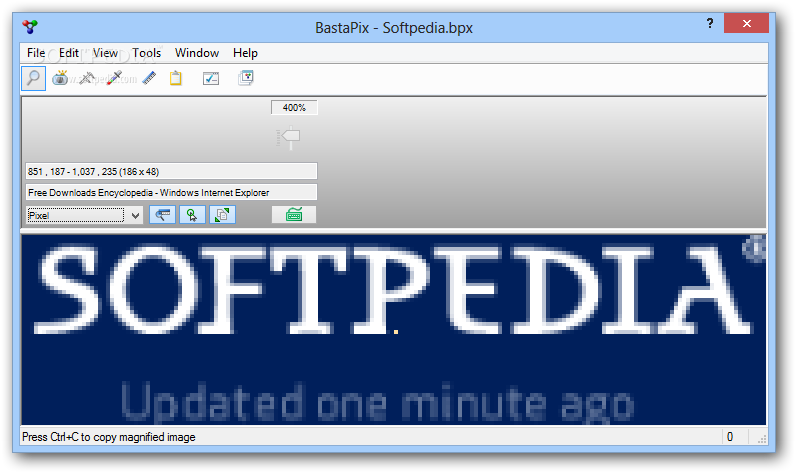Image resolution: width=796 pixels, height=473 pixels.
Task: Close the BastaPix window
Action: tap(746, 23)
